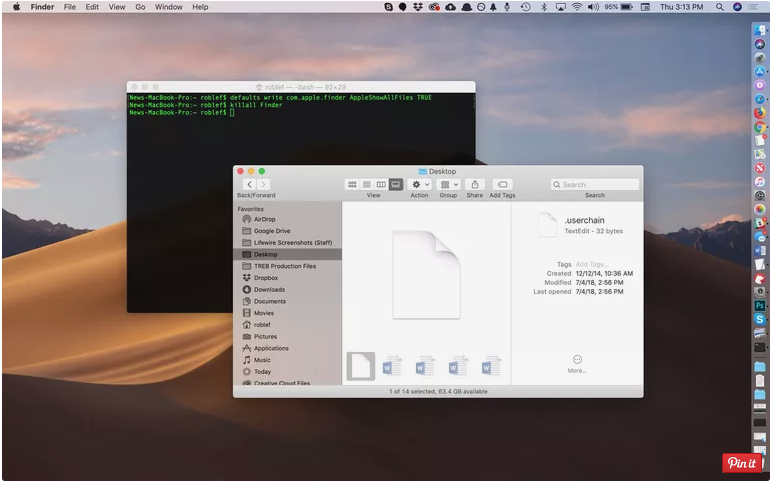Switch Finder to gallery view
Image resolution: width=773 pixels, height=483 pixels.
[395, 184]
